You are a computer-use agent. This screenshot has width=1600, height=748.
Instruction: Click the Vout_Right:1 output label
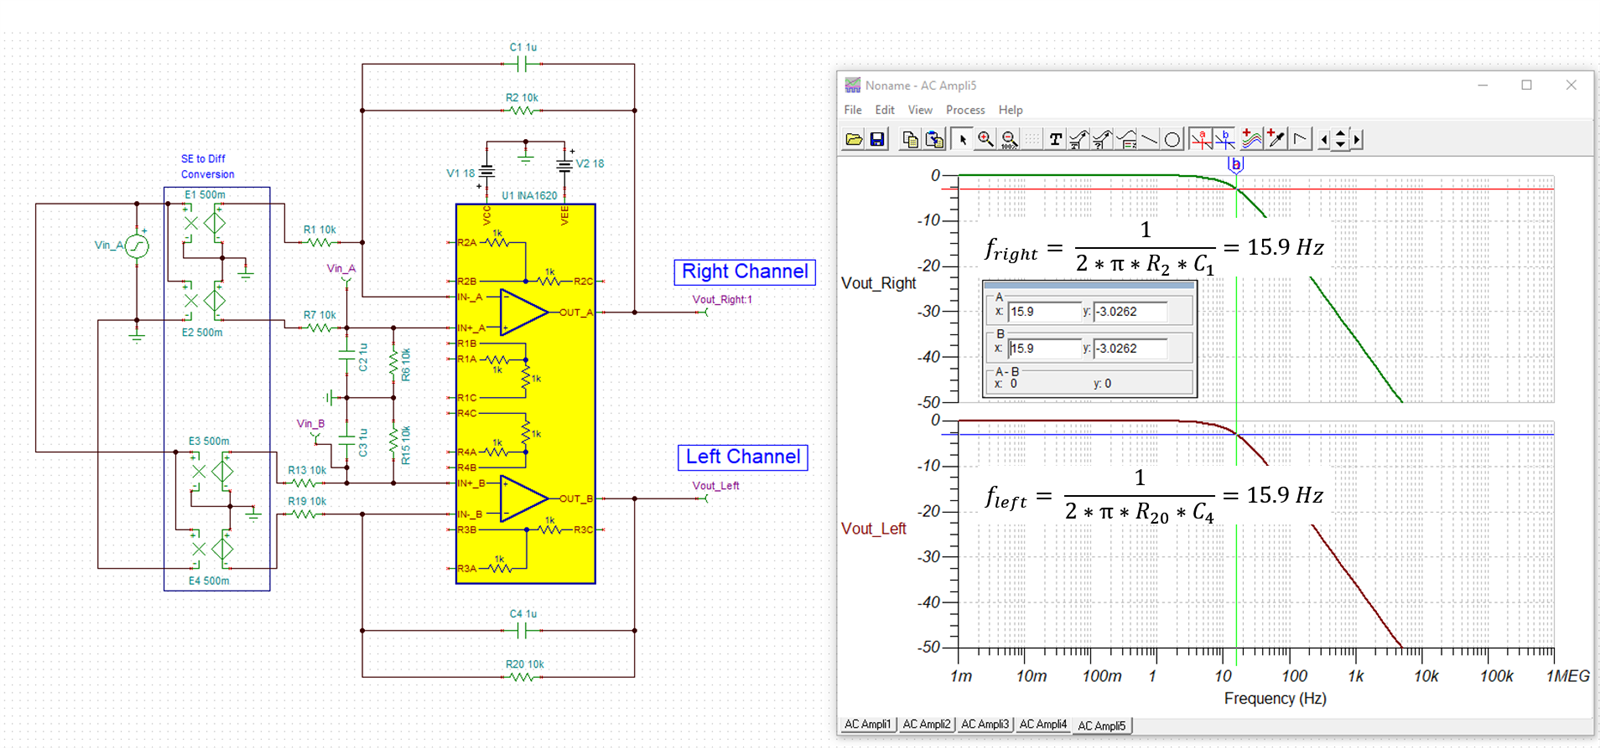pyautogui.click(x=722, y=299)
